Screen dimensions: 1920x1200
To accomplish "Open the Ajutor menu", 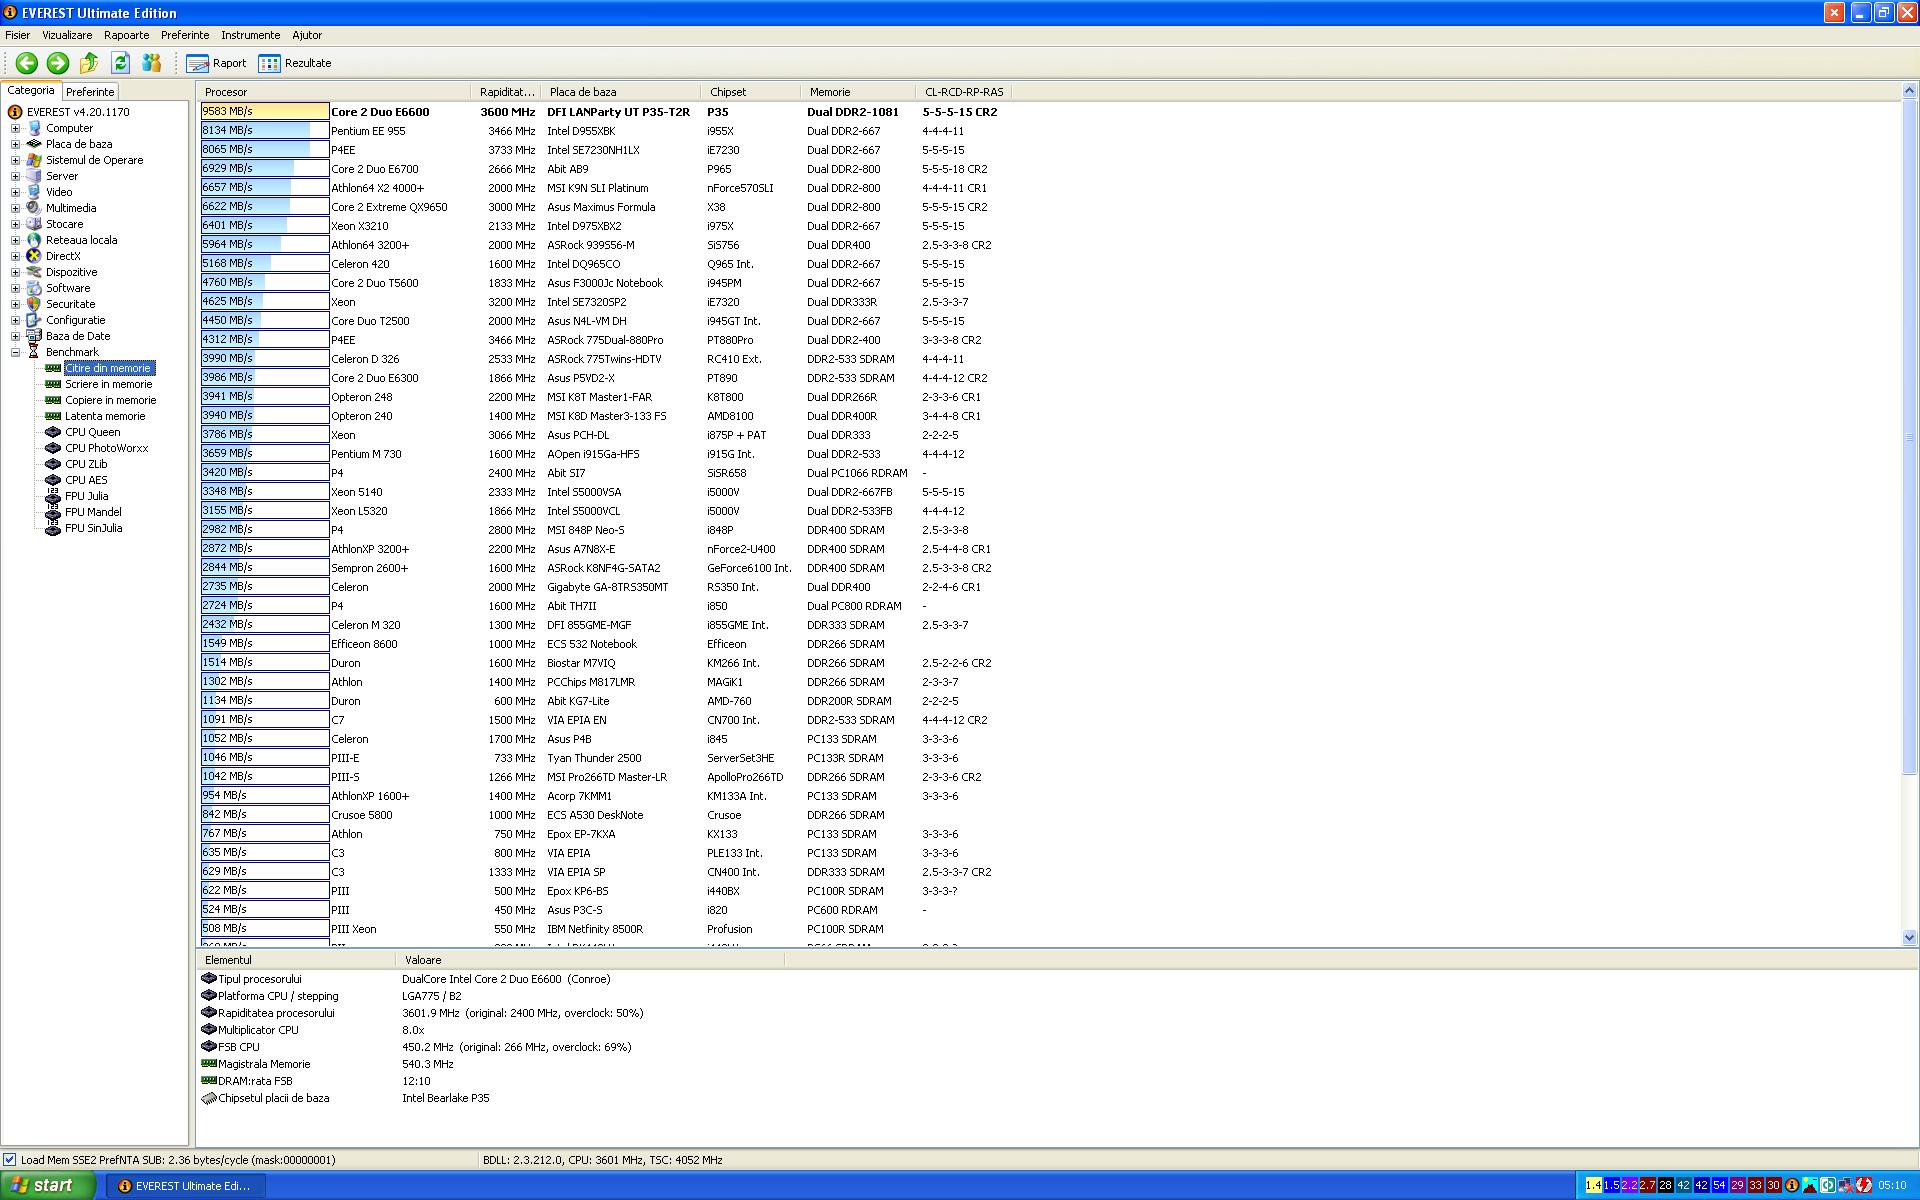I will pyautogui.click(x=307, y=35).
